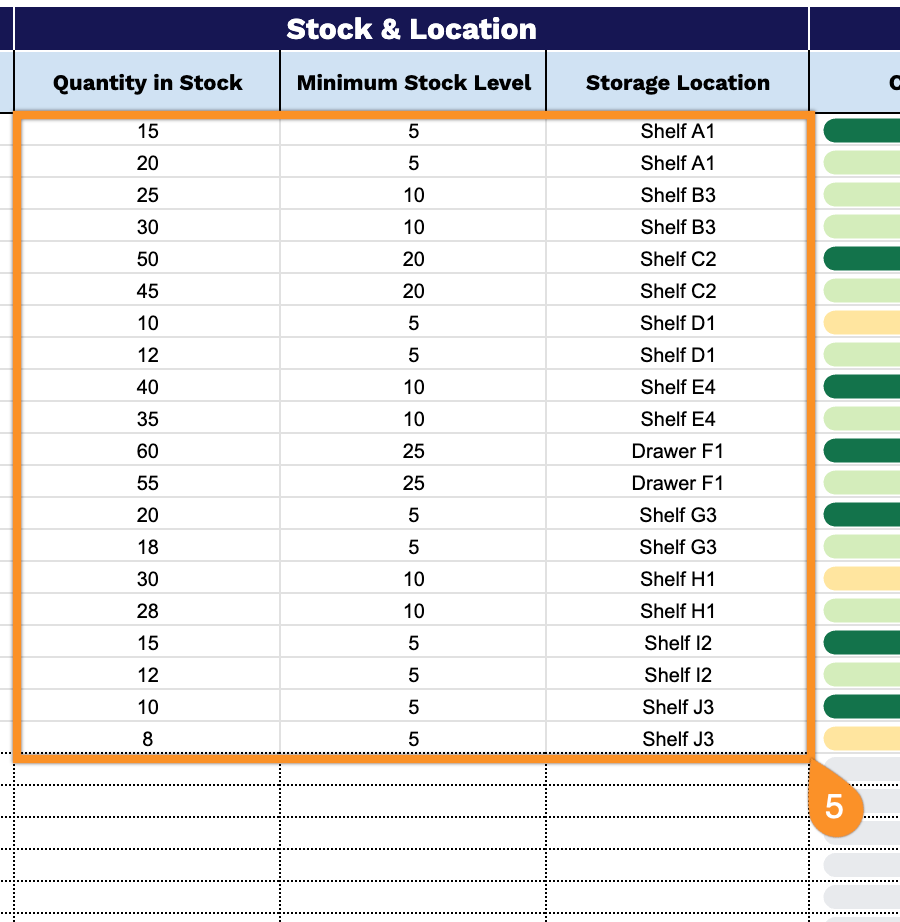Select first empty cell below quantity 8
The image size is (900, 922).
pos(147,769)
